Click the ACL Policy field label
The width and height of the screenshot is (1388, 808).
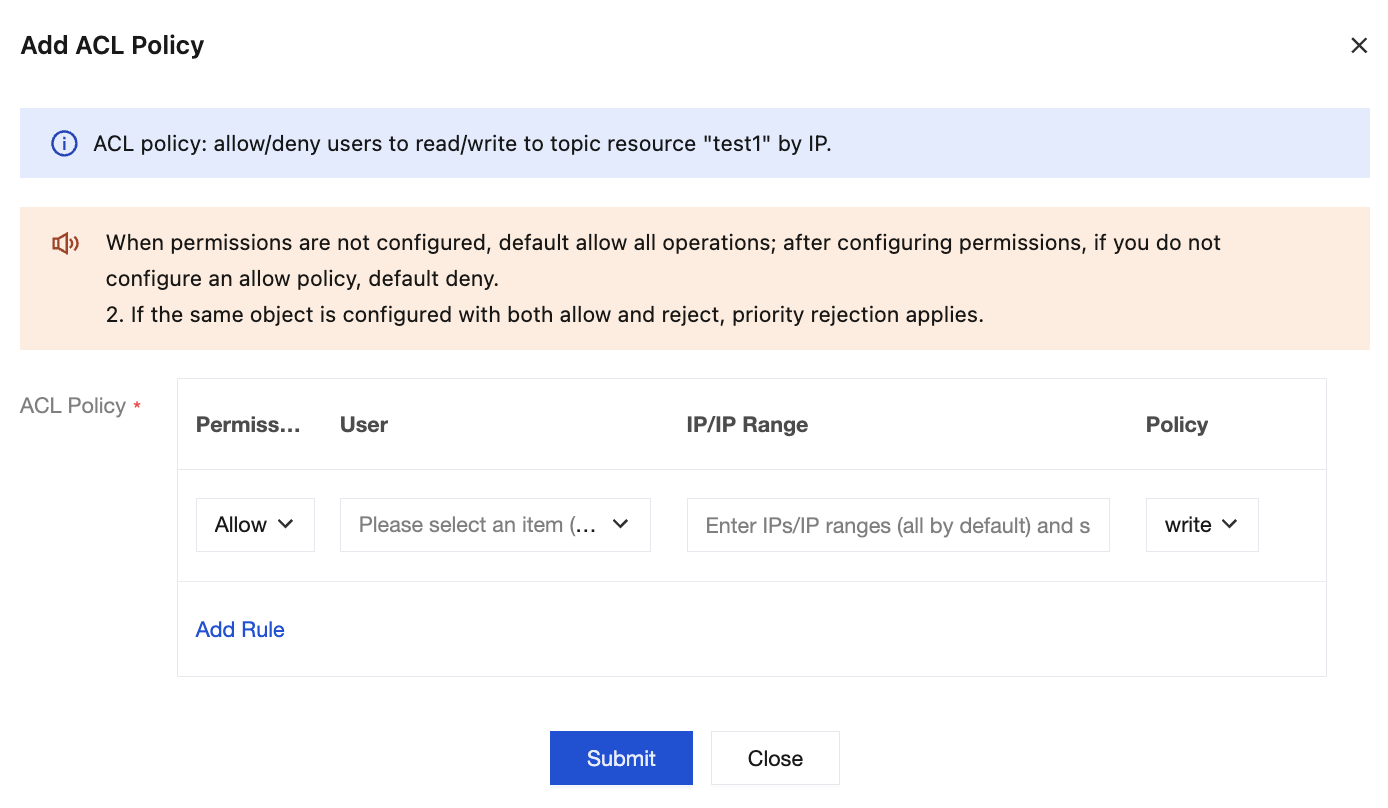pyautogui.click(x=73, y=406)
